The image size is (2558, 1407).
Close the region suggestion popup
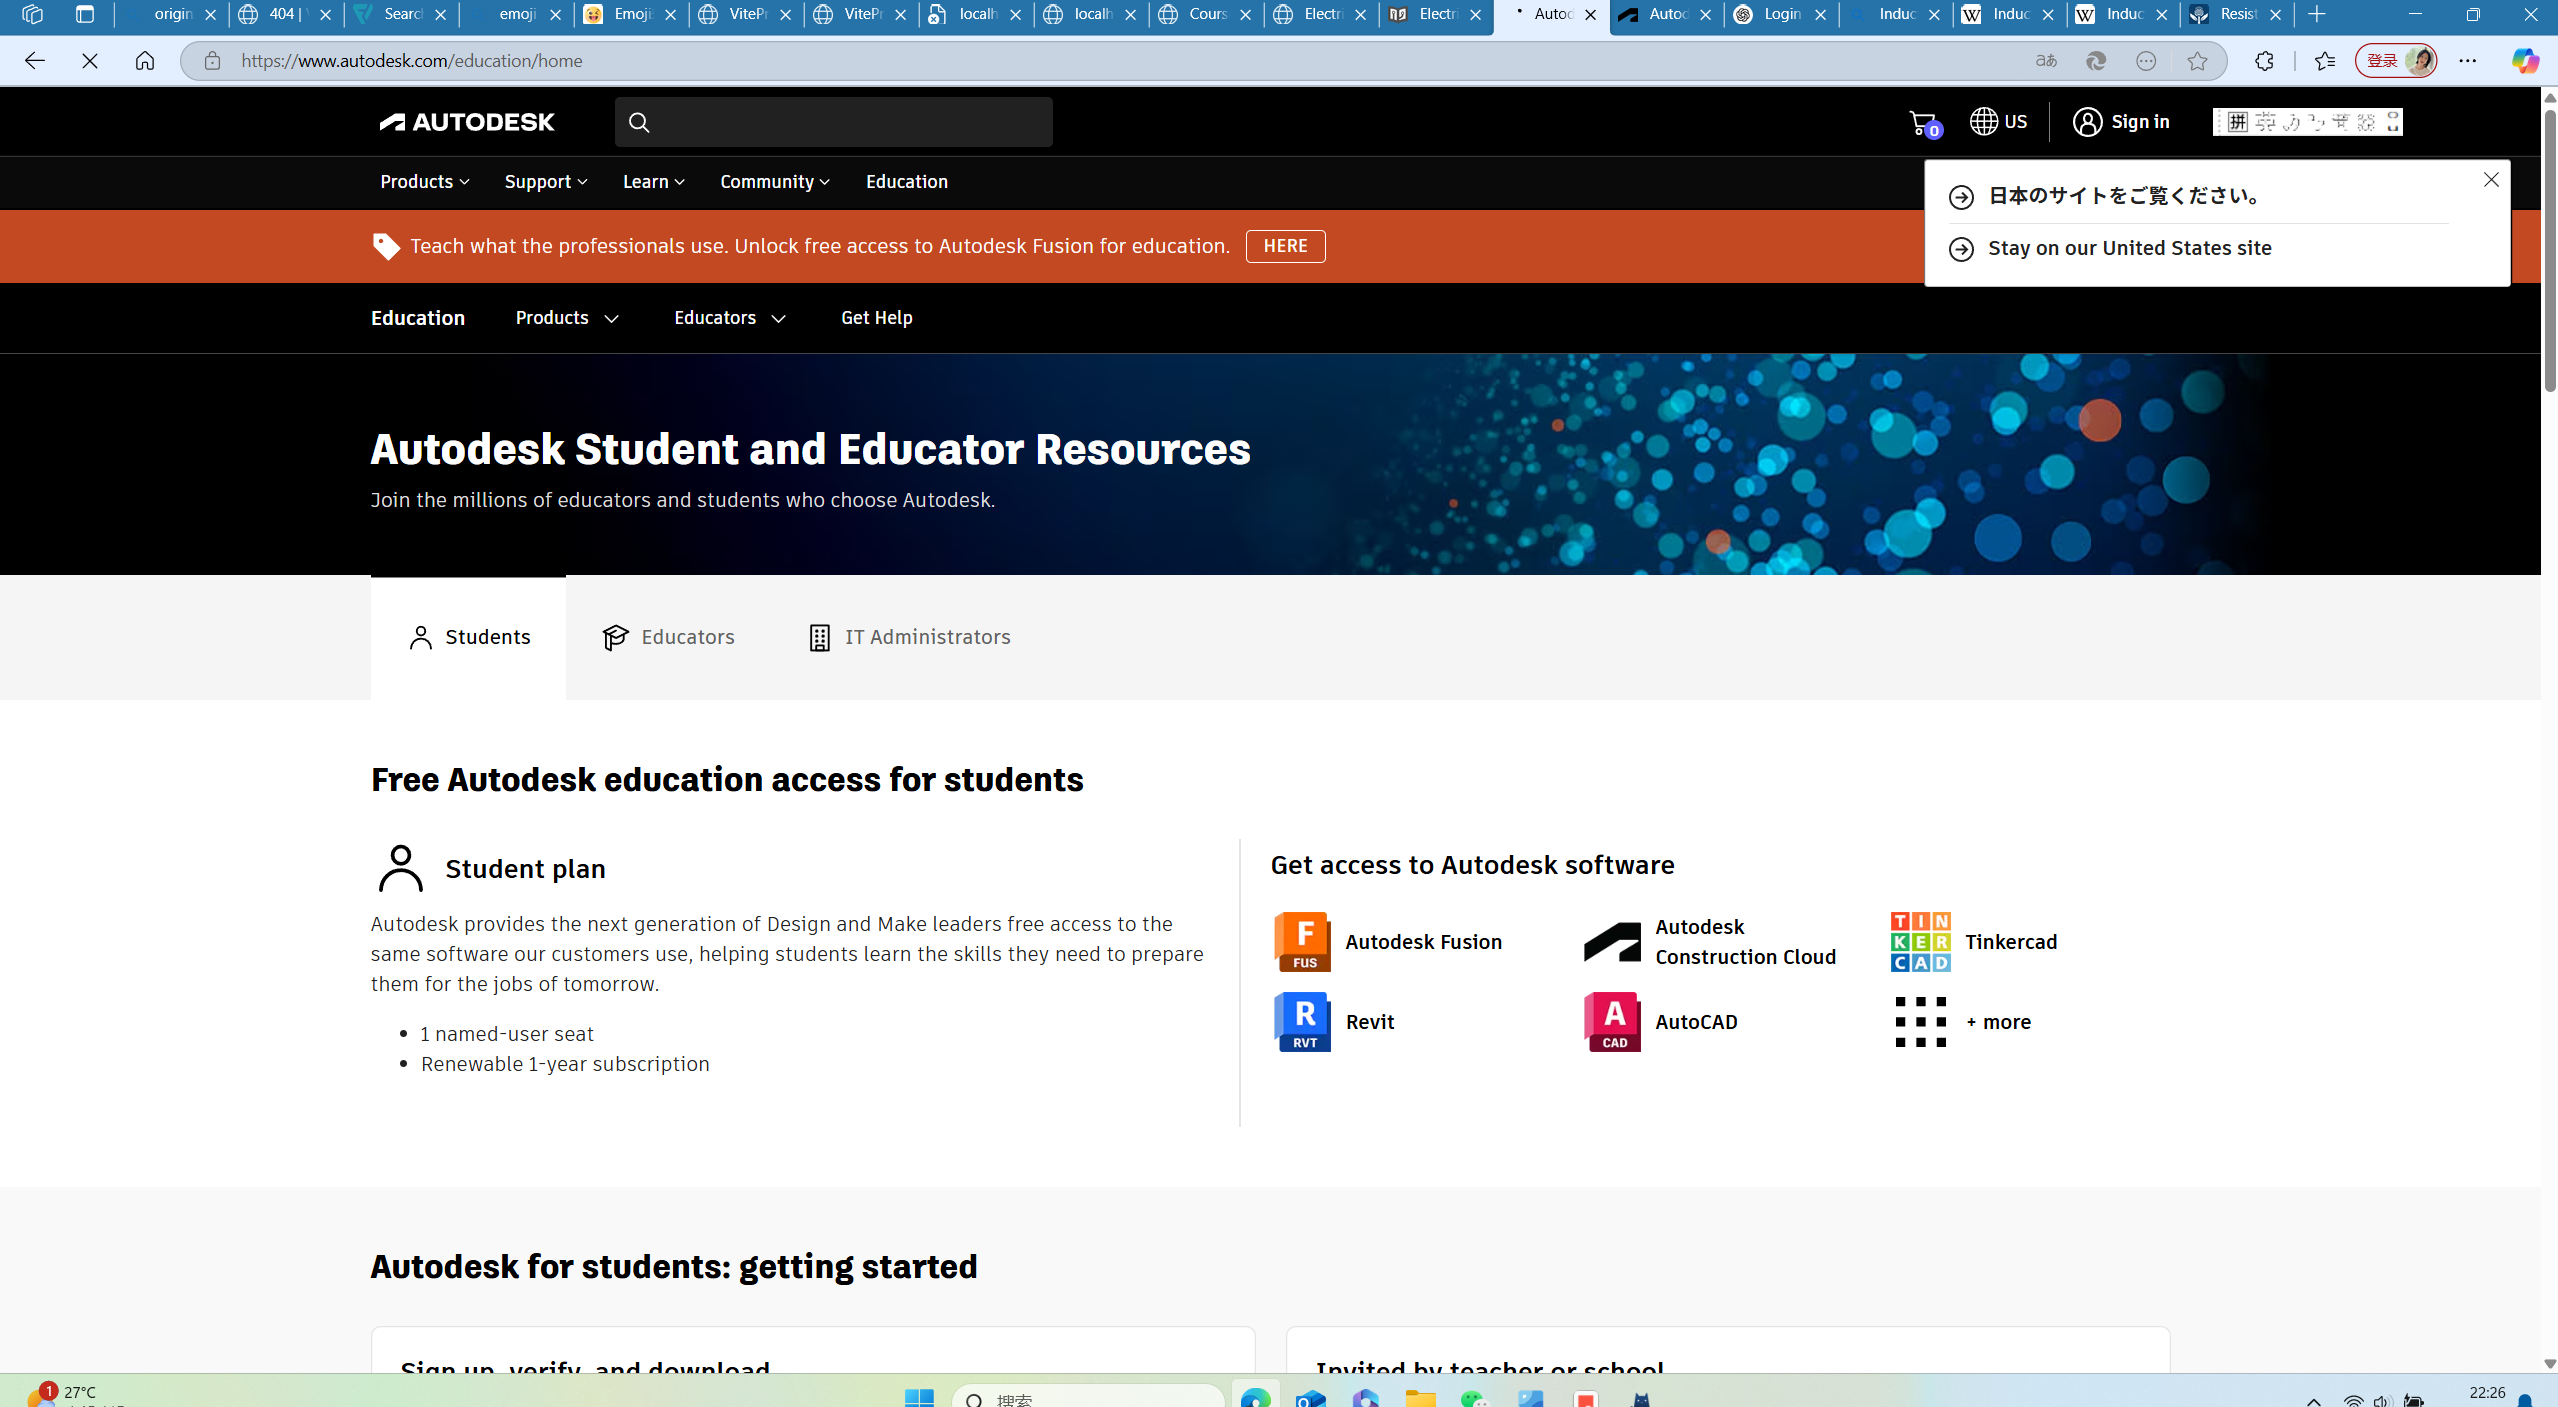(2490, 180)
